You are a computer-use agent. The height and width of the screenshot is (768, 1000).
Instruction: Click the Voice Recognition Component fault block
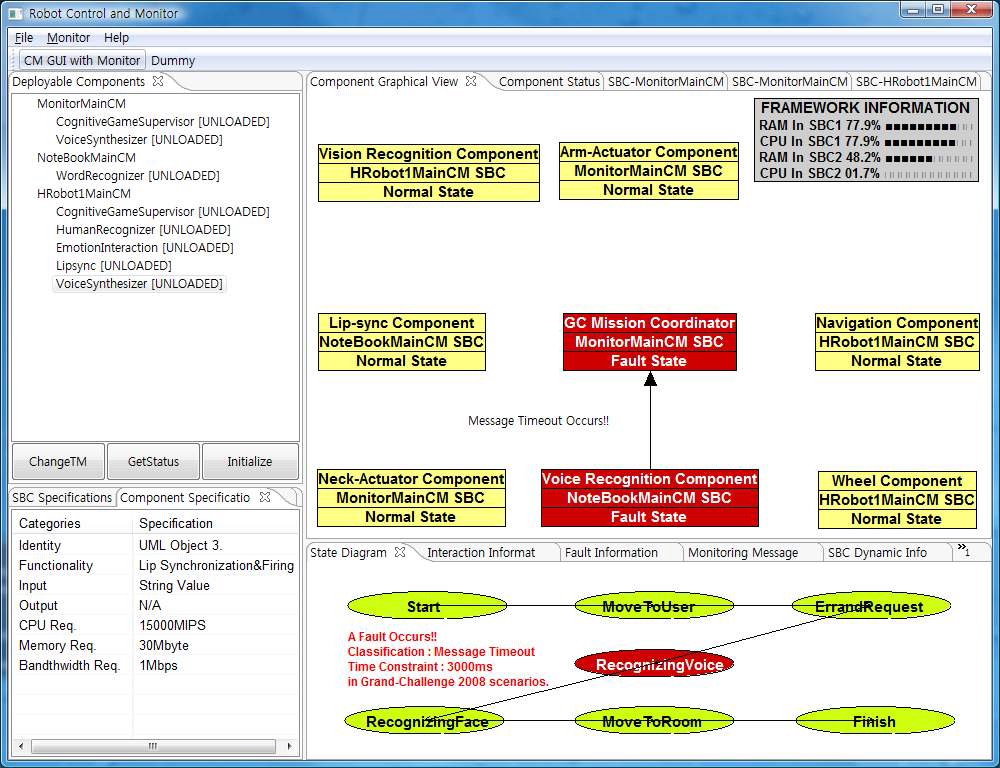[x=649, y=498]
